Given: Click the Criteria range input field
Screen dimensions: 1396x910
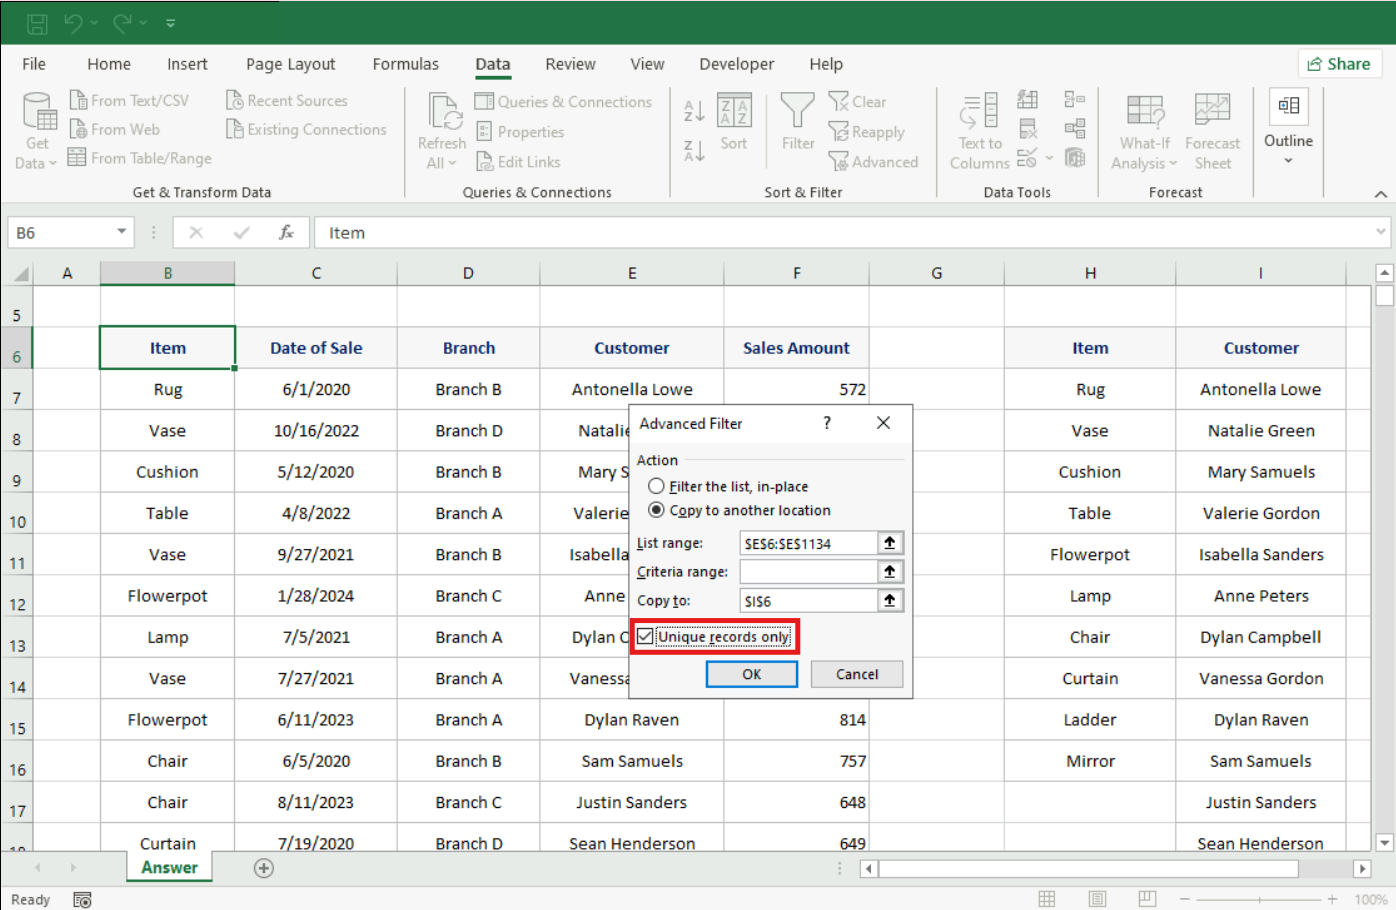Looking at the screenshot, I should [808, 572].
